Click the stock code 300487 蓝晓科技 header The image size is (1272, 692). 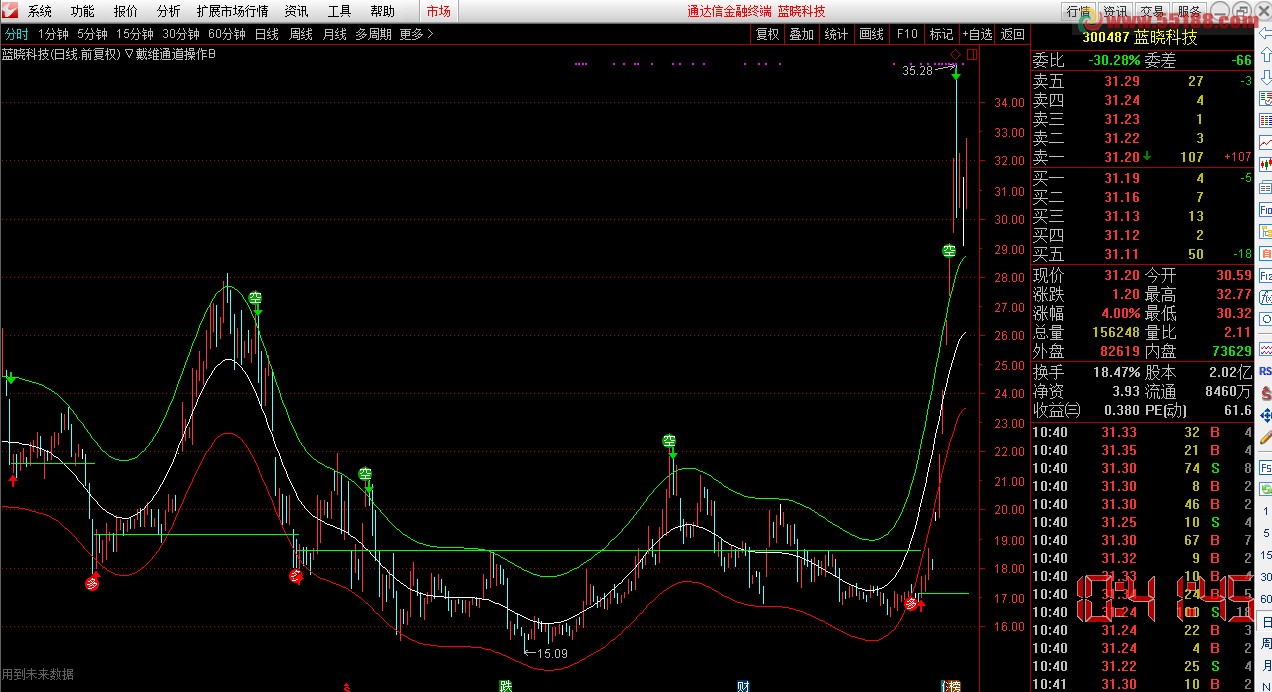pyautogui.click(x=1140, y=38)
